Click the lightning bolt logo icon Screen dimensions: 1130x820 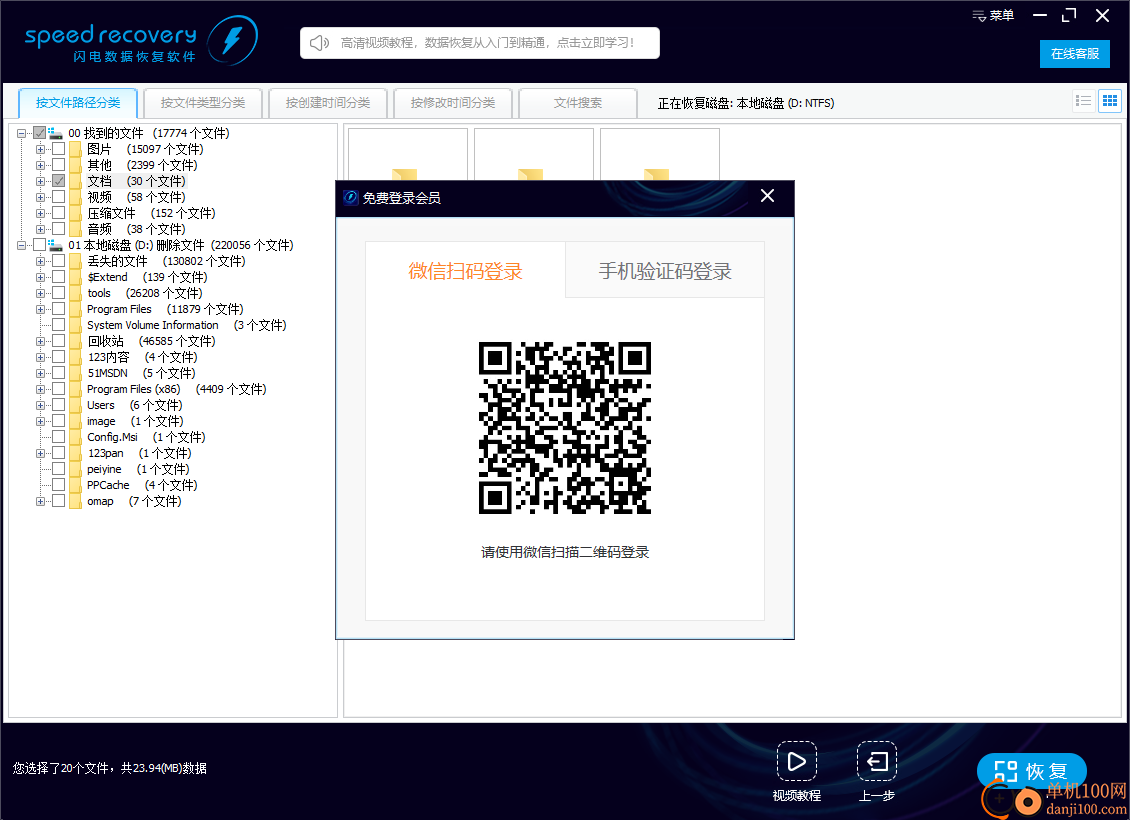(x=233, y=40)
